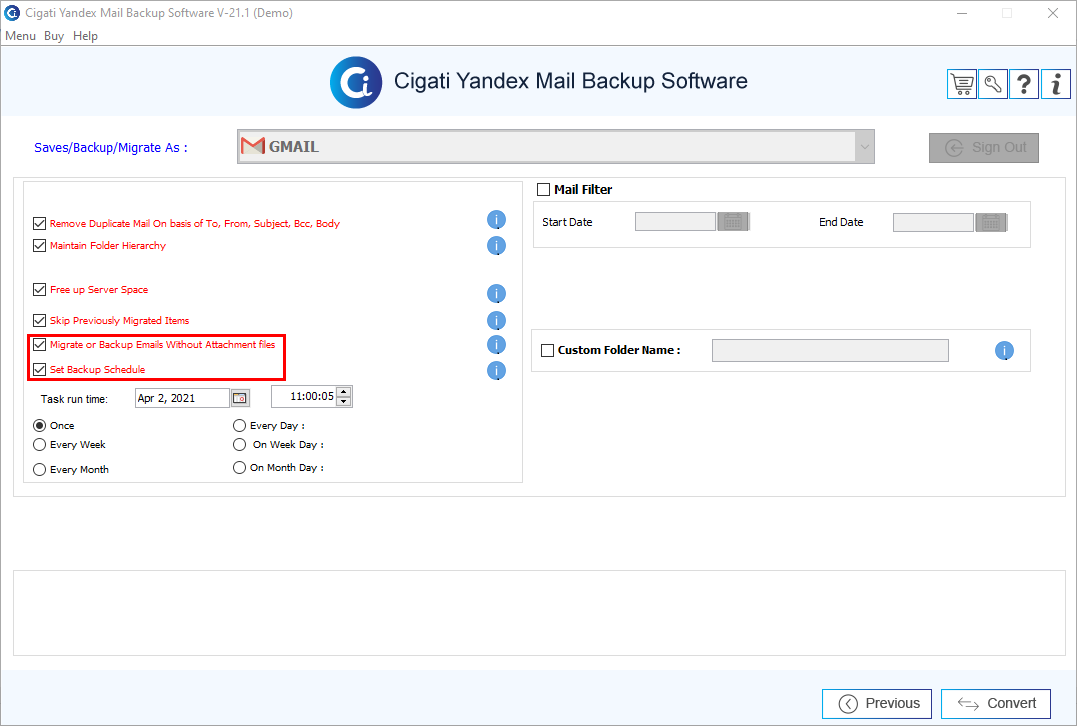Toggle Migrate Emails Without Attachment files
1077x726 pixels.
(39, 344)
